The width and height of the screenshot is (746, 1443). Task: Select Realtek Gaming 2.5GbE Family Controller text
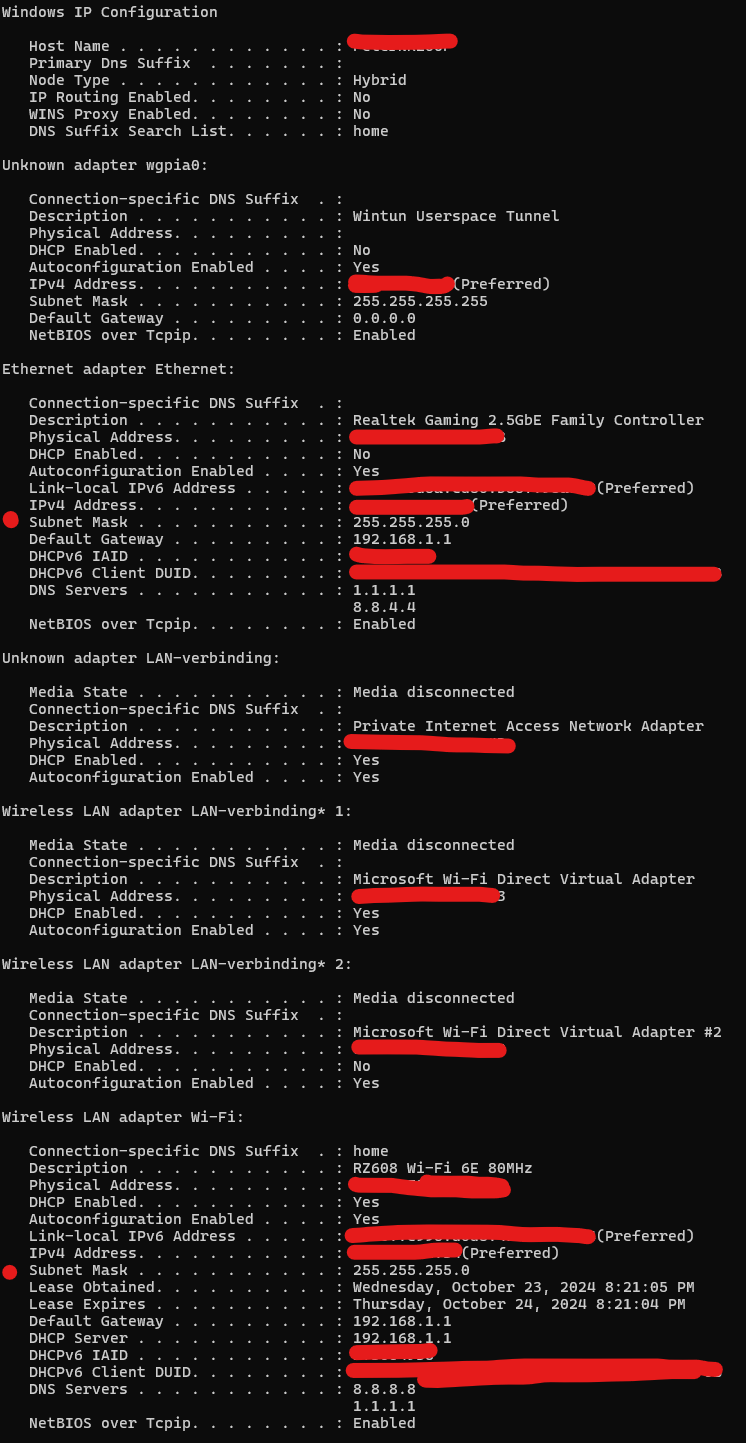point(528,420)
